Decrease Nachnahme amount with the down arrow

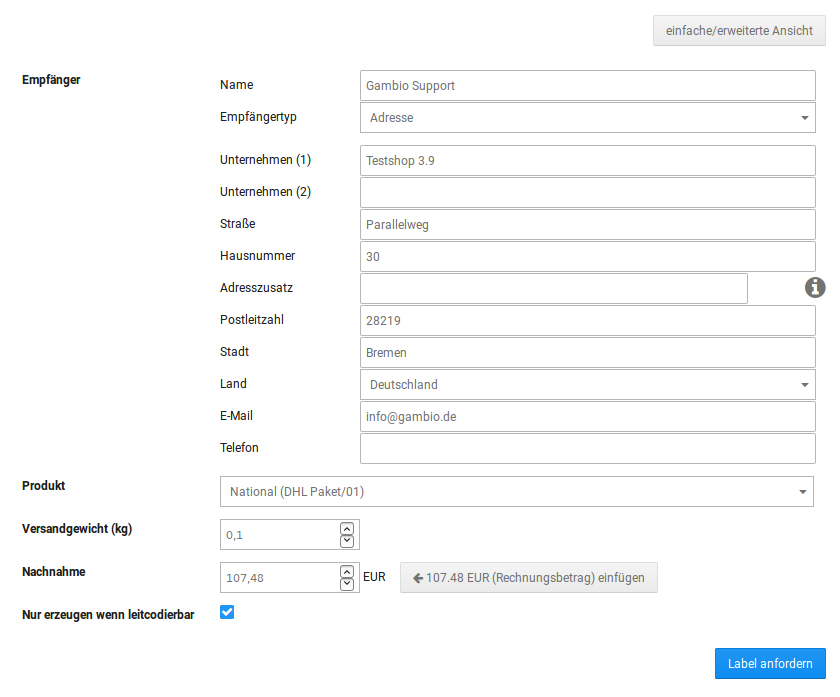(347, 584)
